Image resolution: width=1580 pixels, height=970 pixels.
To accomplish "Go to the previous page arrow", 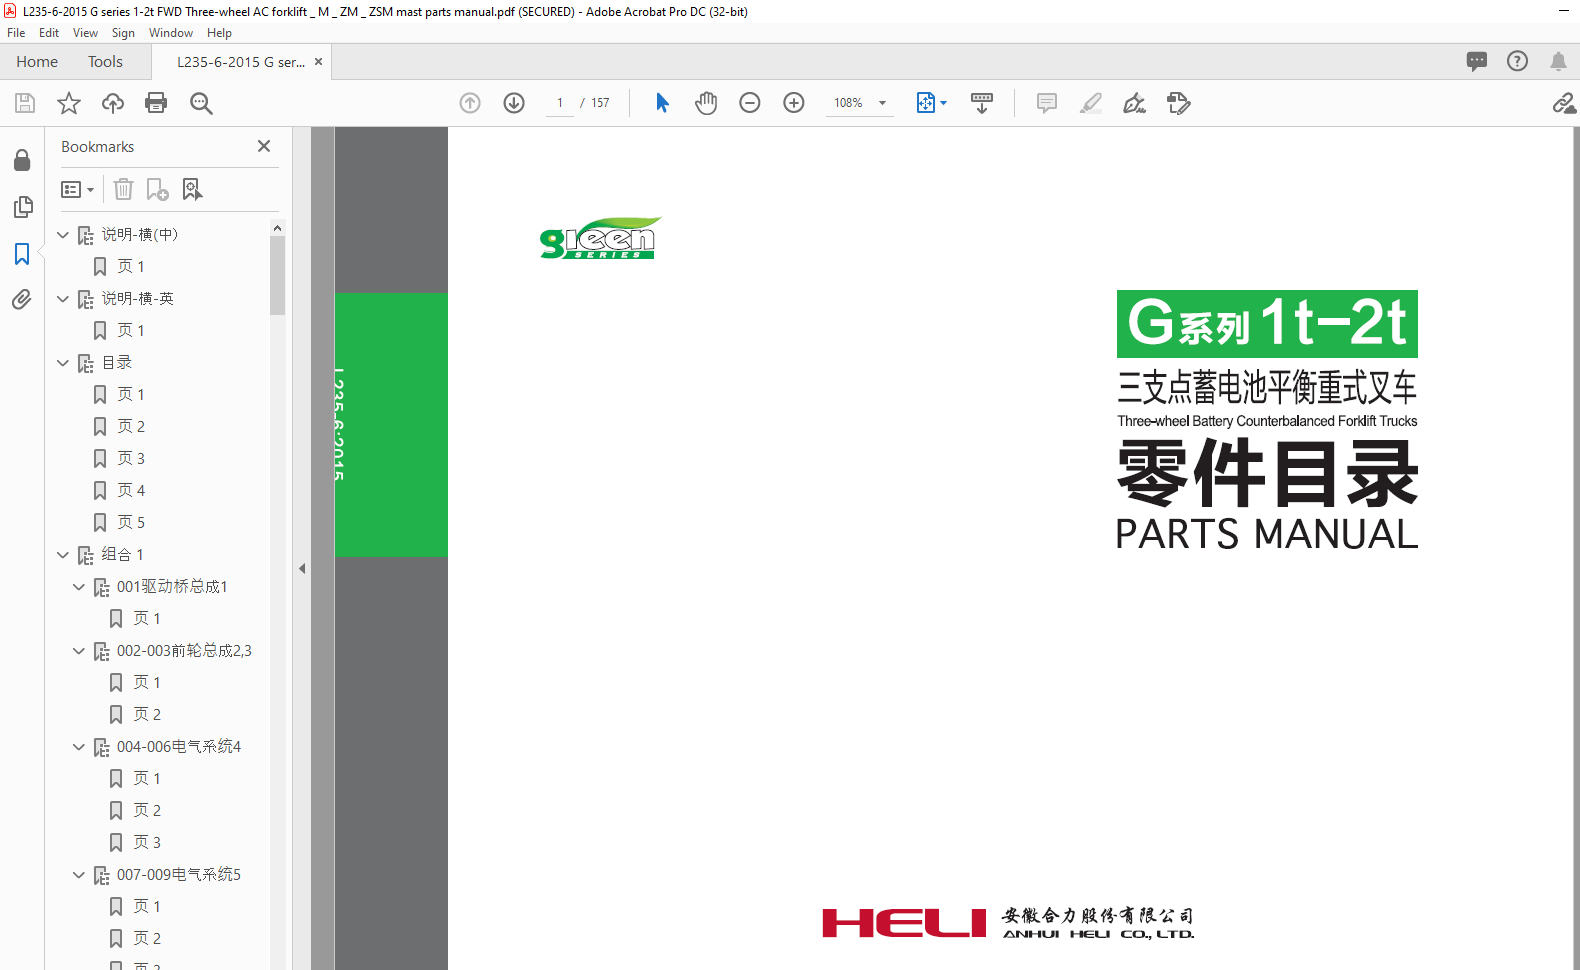I will (x=470, y=103).
